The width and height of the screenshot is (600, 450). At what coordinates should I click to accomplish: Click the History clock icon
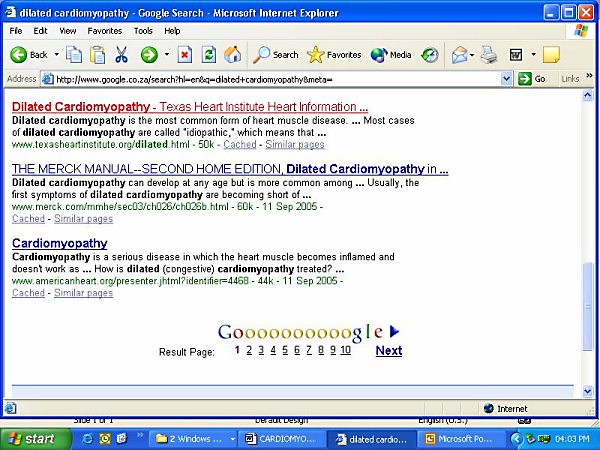click(x=430, y=55)
